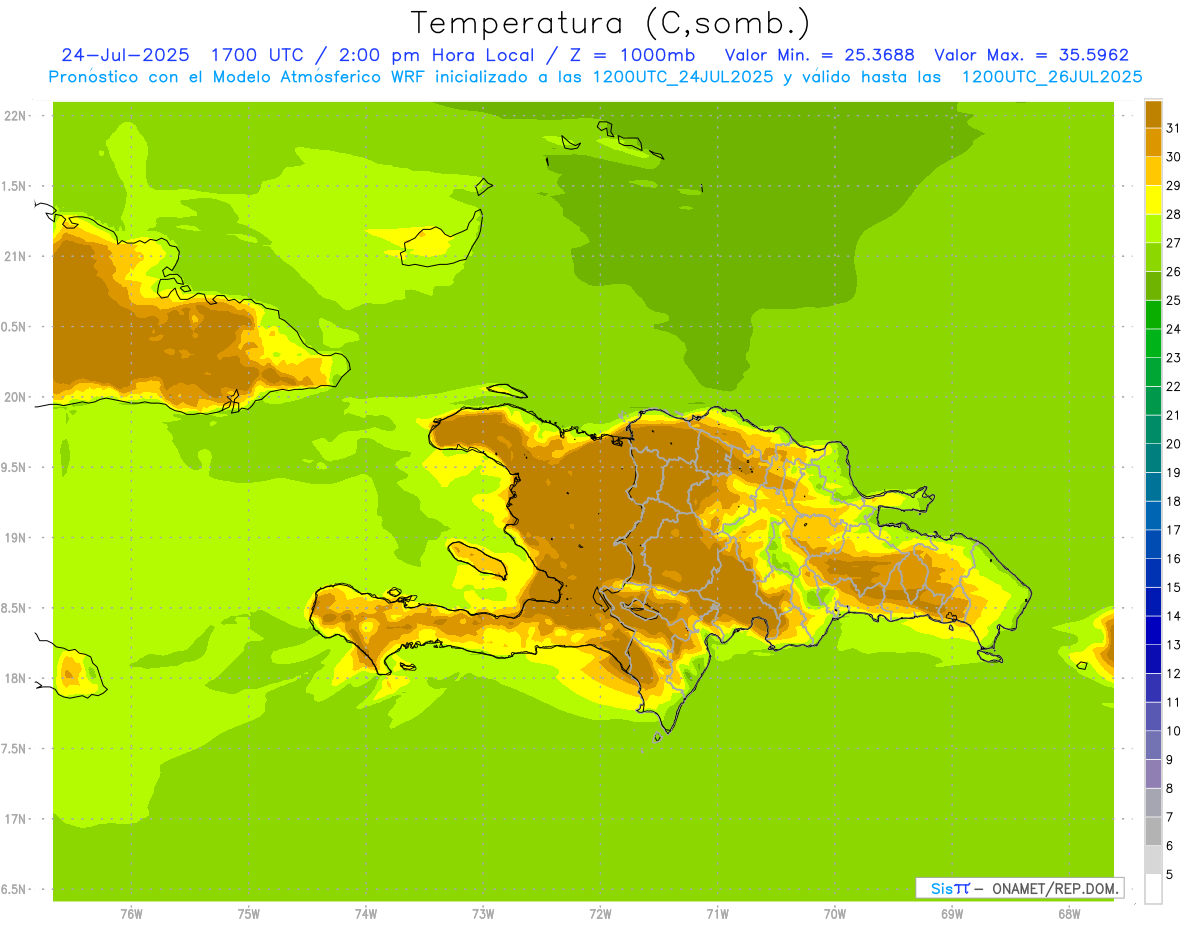The height and width of the screenshot is (927, 1200).
Task: Click "1200UTC_24JUL2025" initialization time text
Action: [683, 77]
